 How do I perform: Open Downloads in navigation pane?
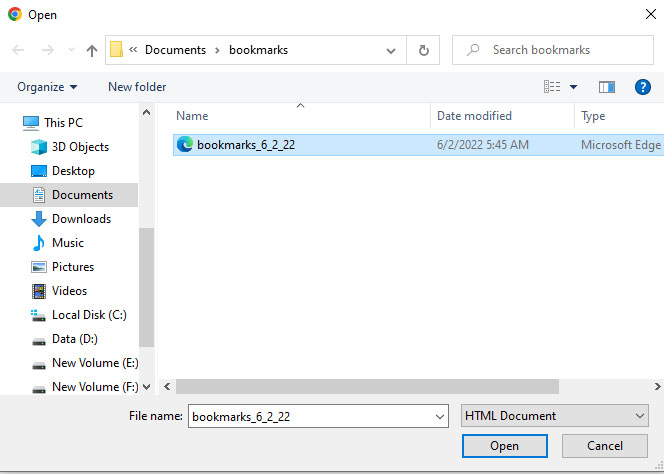pos(81,219)
